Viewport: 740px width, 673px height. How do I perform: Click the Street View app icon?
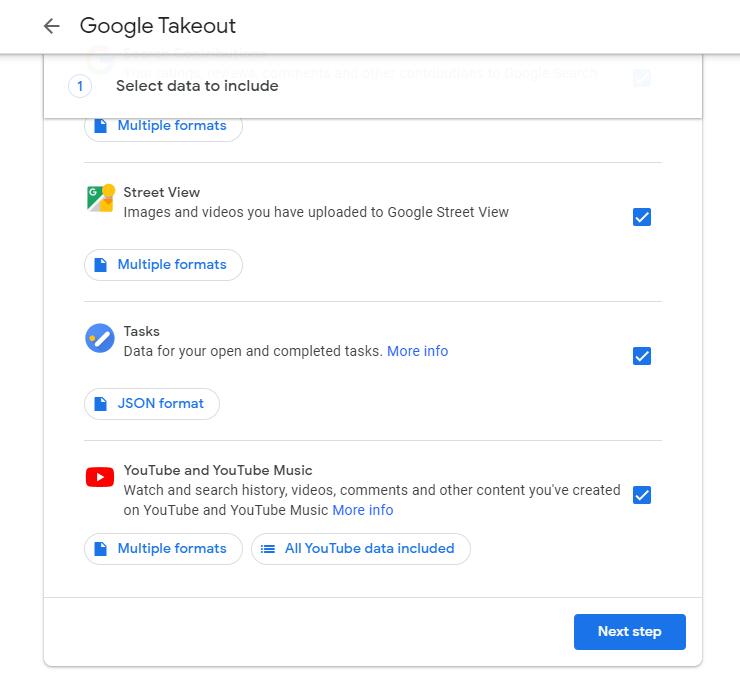pyautogui.click(x=101, y=198)
